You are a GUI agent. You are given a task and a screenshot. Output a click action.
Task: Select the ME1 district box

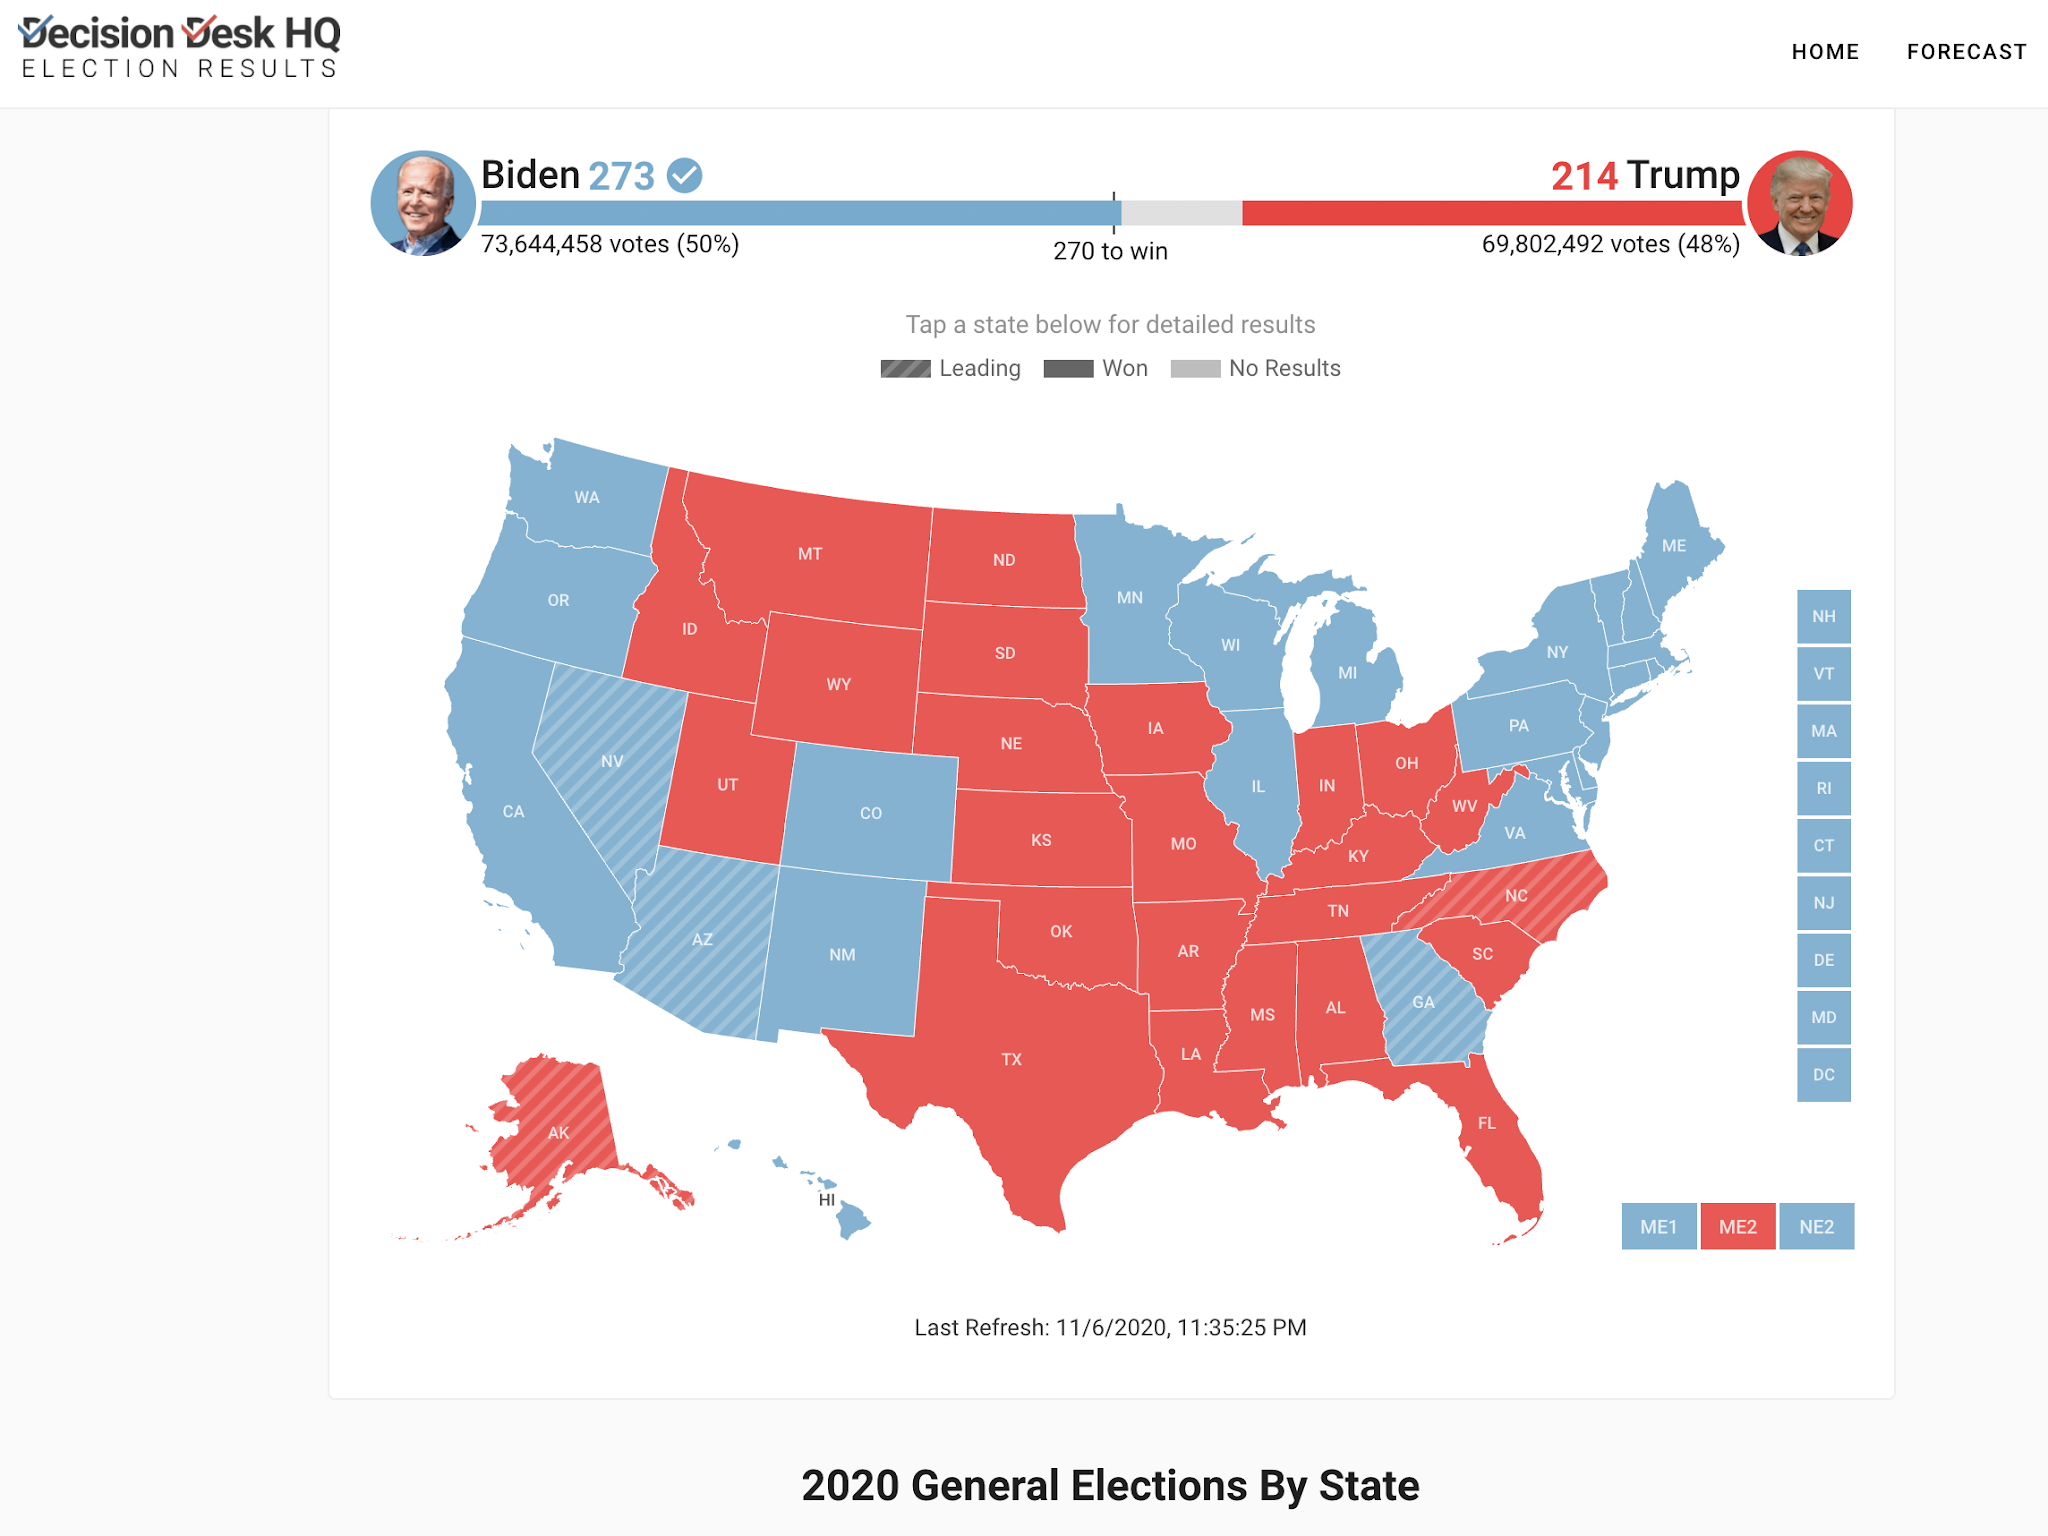1658,1227
